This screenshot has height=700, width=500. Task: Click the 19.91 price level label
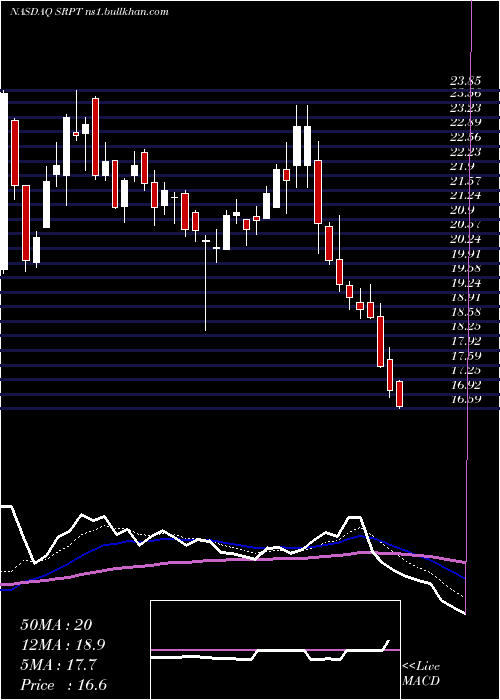(x=466, y=254)
